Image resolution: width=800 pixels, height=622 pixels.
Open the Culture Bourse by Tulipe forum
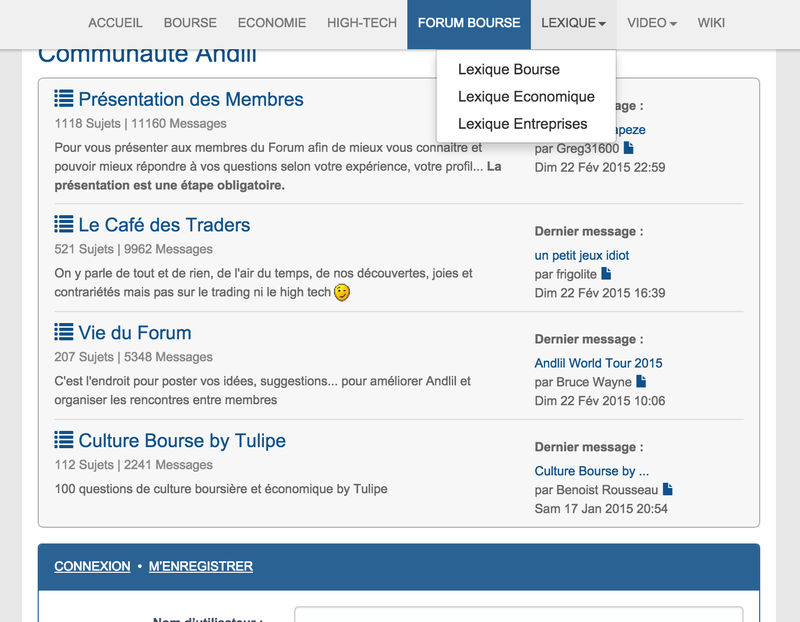(182, 440)
